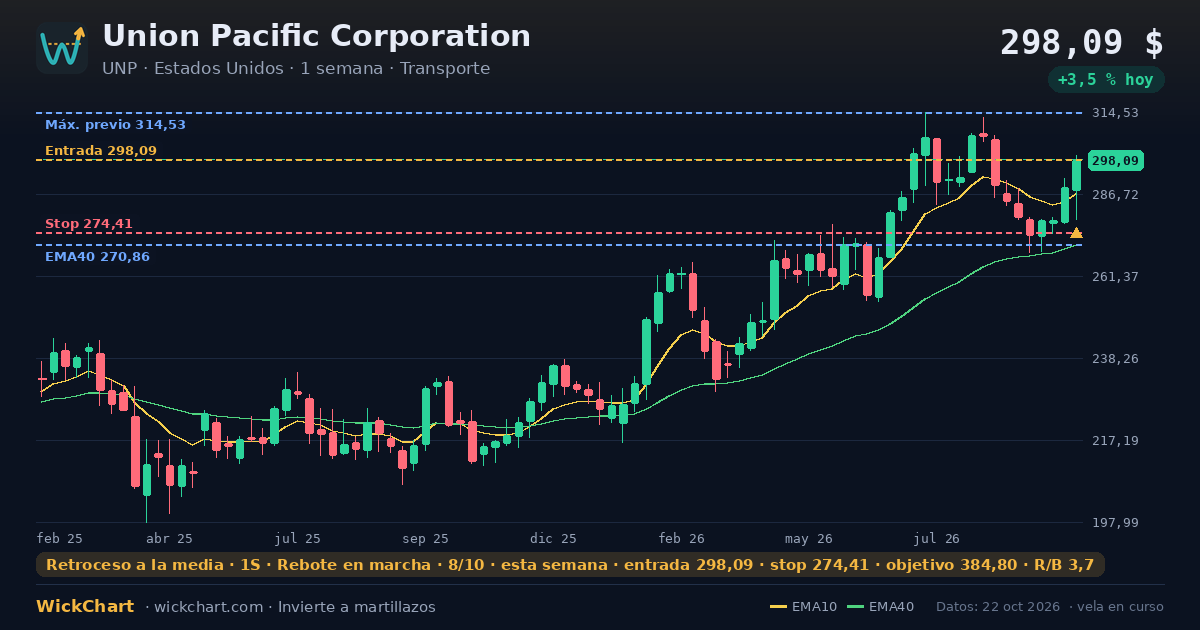Click the "Transporte" sector label

point(445,69)
